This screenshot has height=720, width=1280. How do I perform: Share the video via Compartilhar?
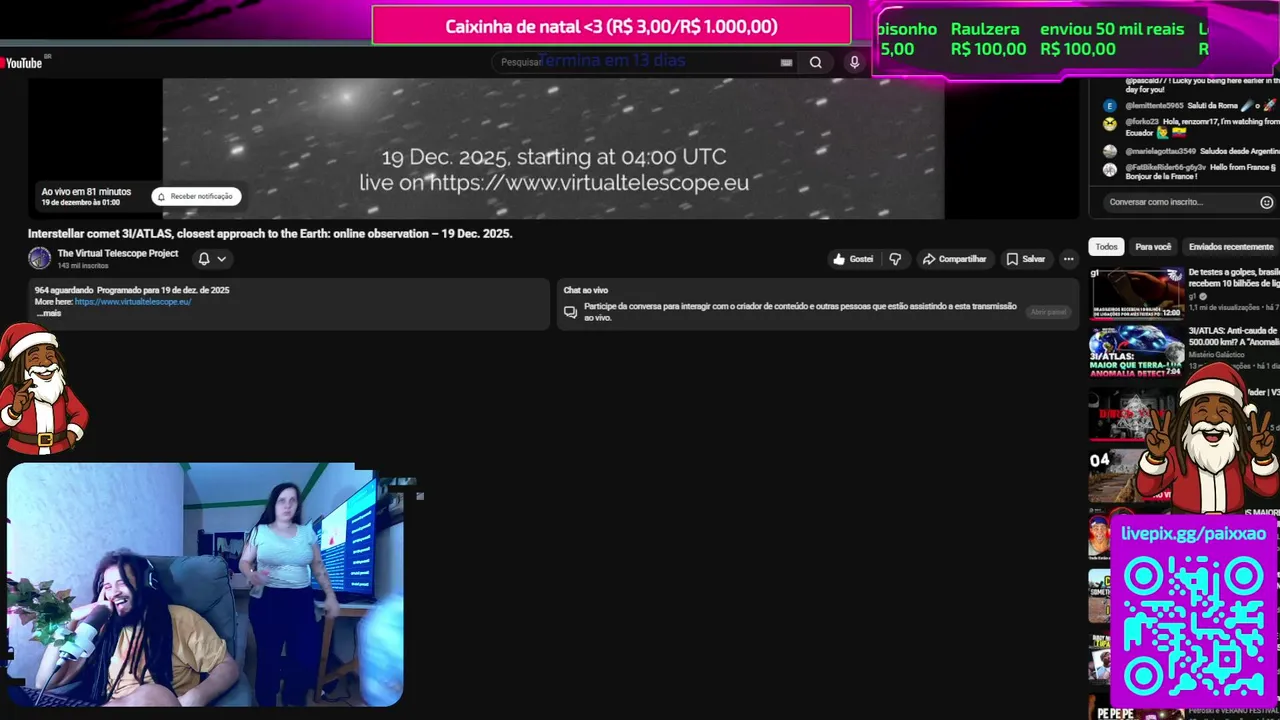click(954, 259)
